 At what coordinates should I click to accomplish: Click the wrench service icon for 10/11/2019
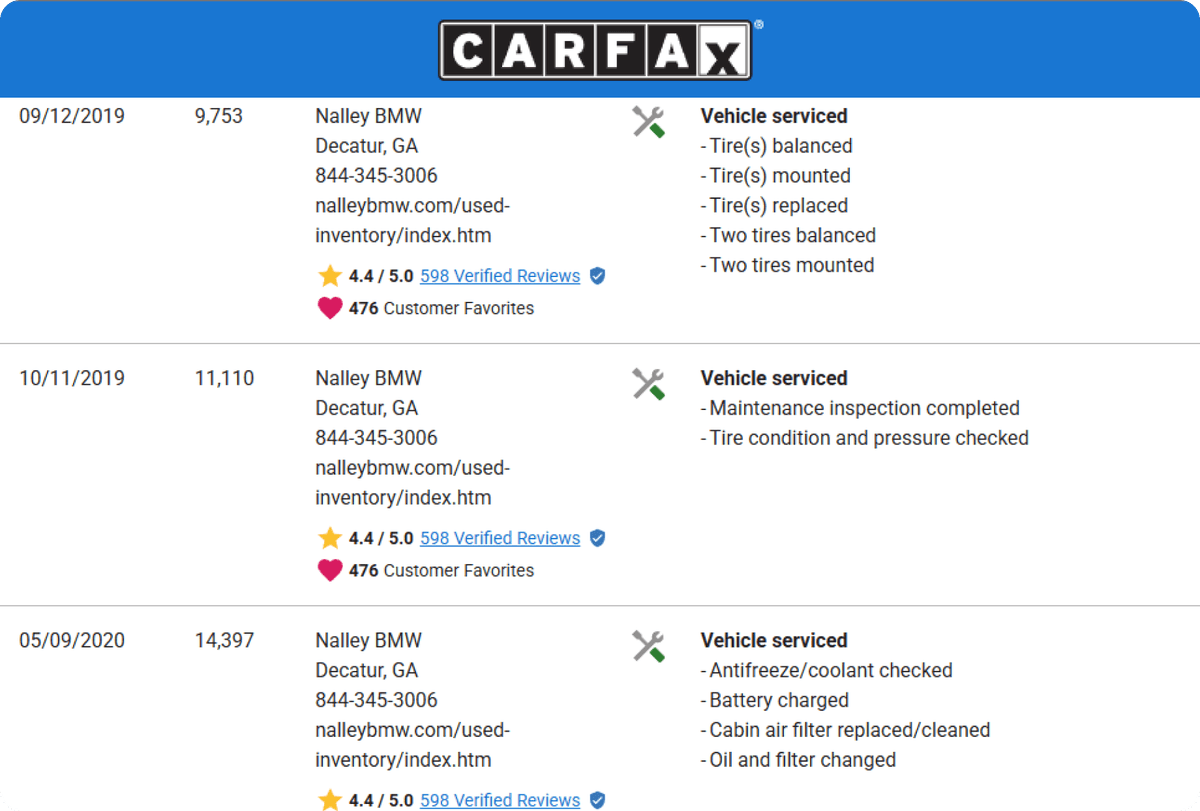[x=648, y=384]
